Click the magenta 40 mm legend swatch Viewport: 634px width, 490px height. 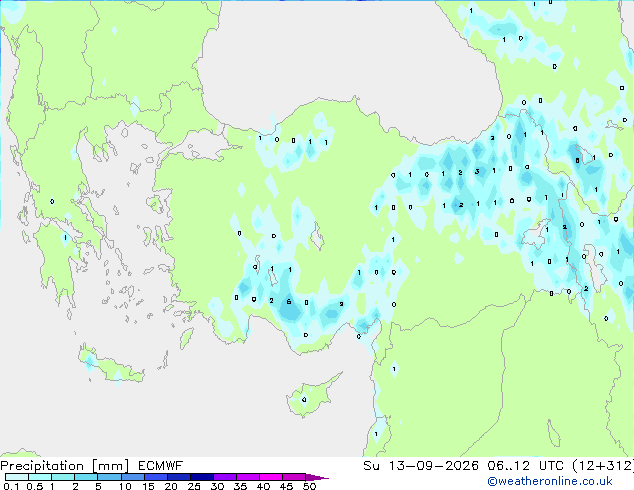tap(271, 477)
